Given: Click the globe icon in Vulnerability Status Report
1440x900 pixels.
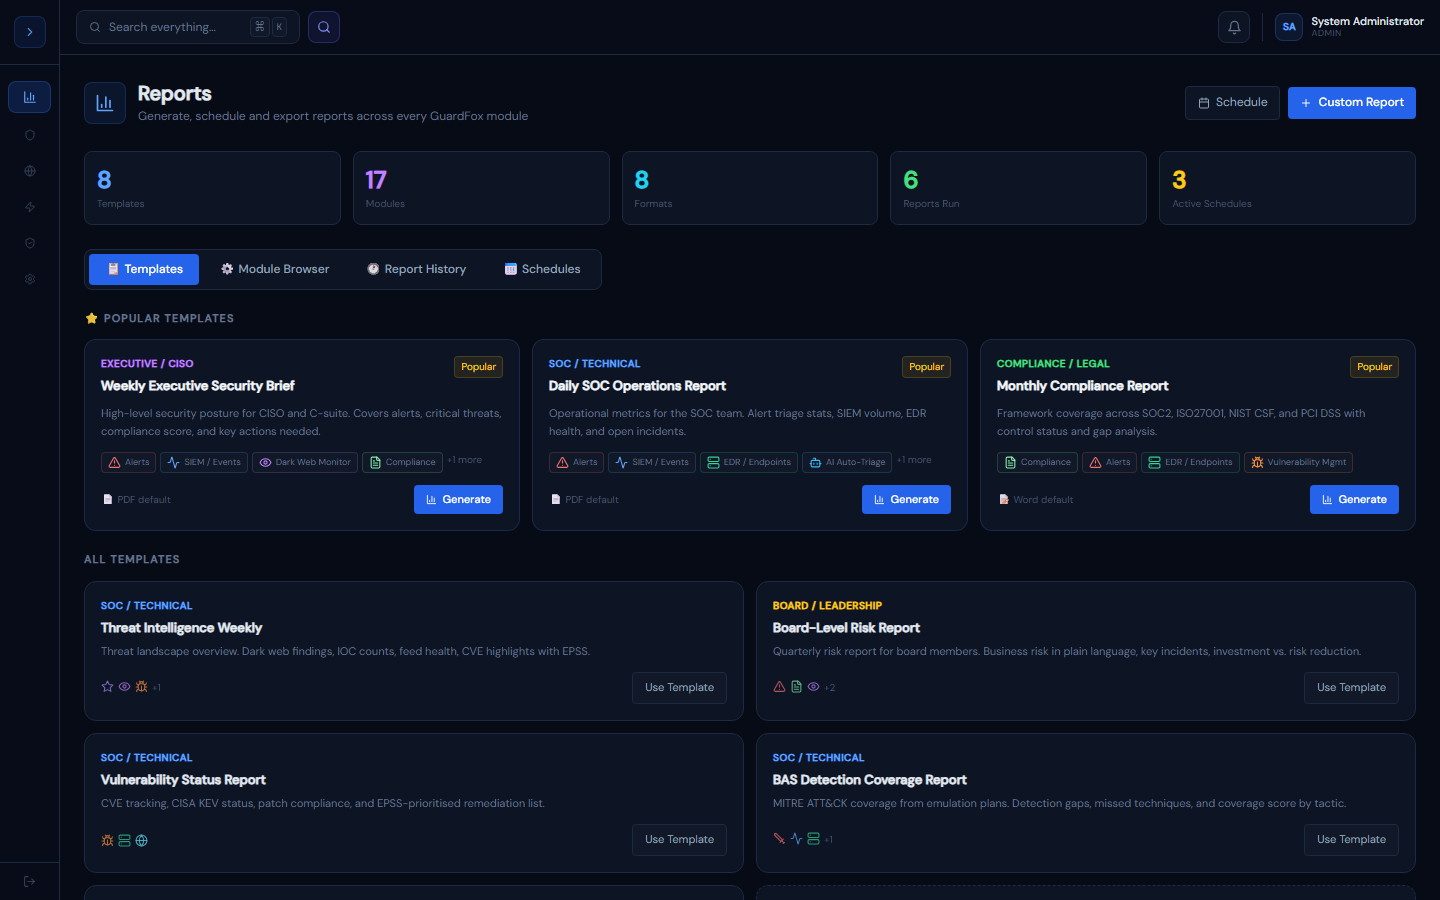Looking at the screenshot, I should tap(141, 840).
